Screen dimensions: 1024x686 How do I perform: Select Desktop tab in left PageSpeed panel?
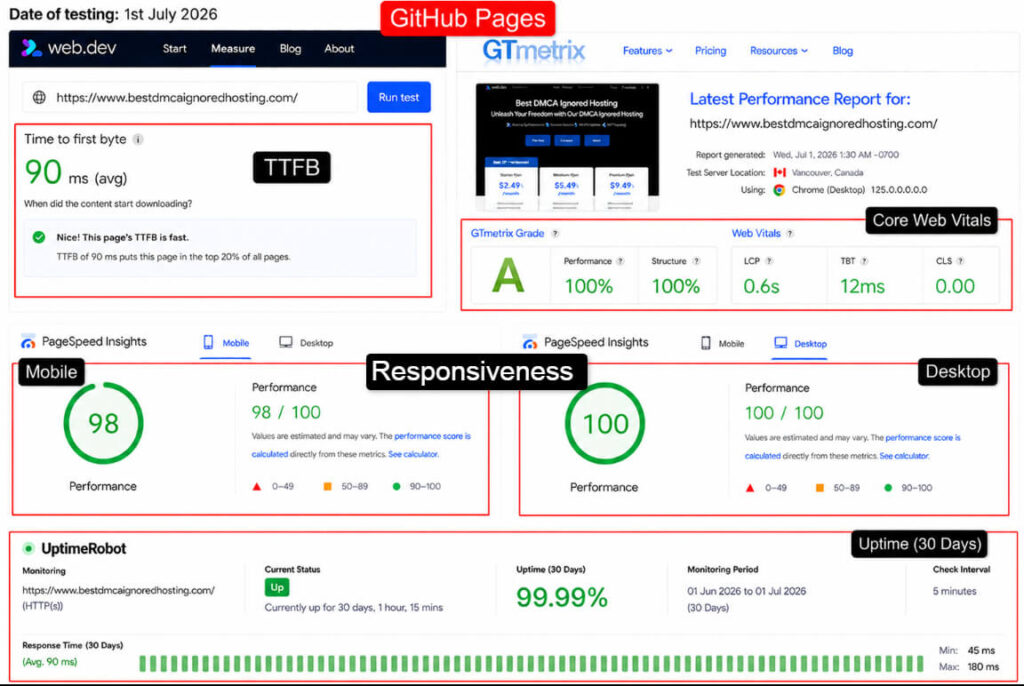click(306, 342)
